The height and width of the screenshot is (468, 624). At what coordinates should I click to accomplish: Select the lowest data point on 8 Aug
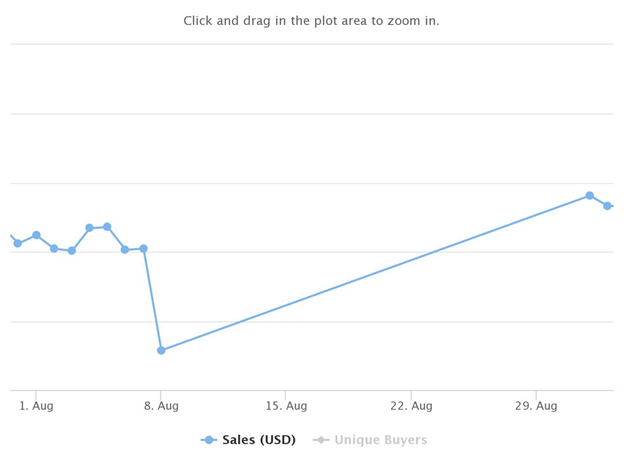pyautogui.click(x=161, y=351)
